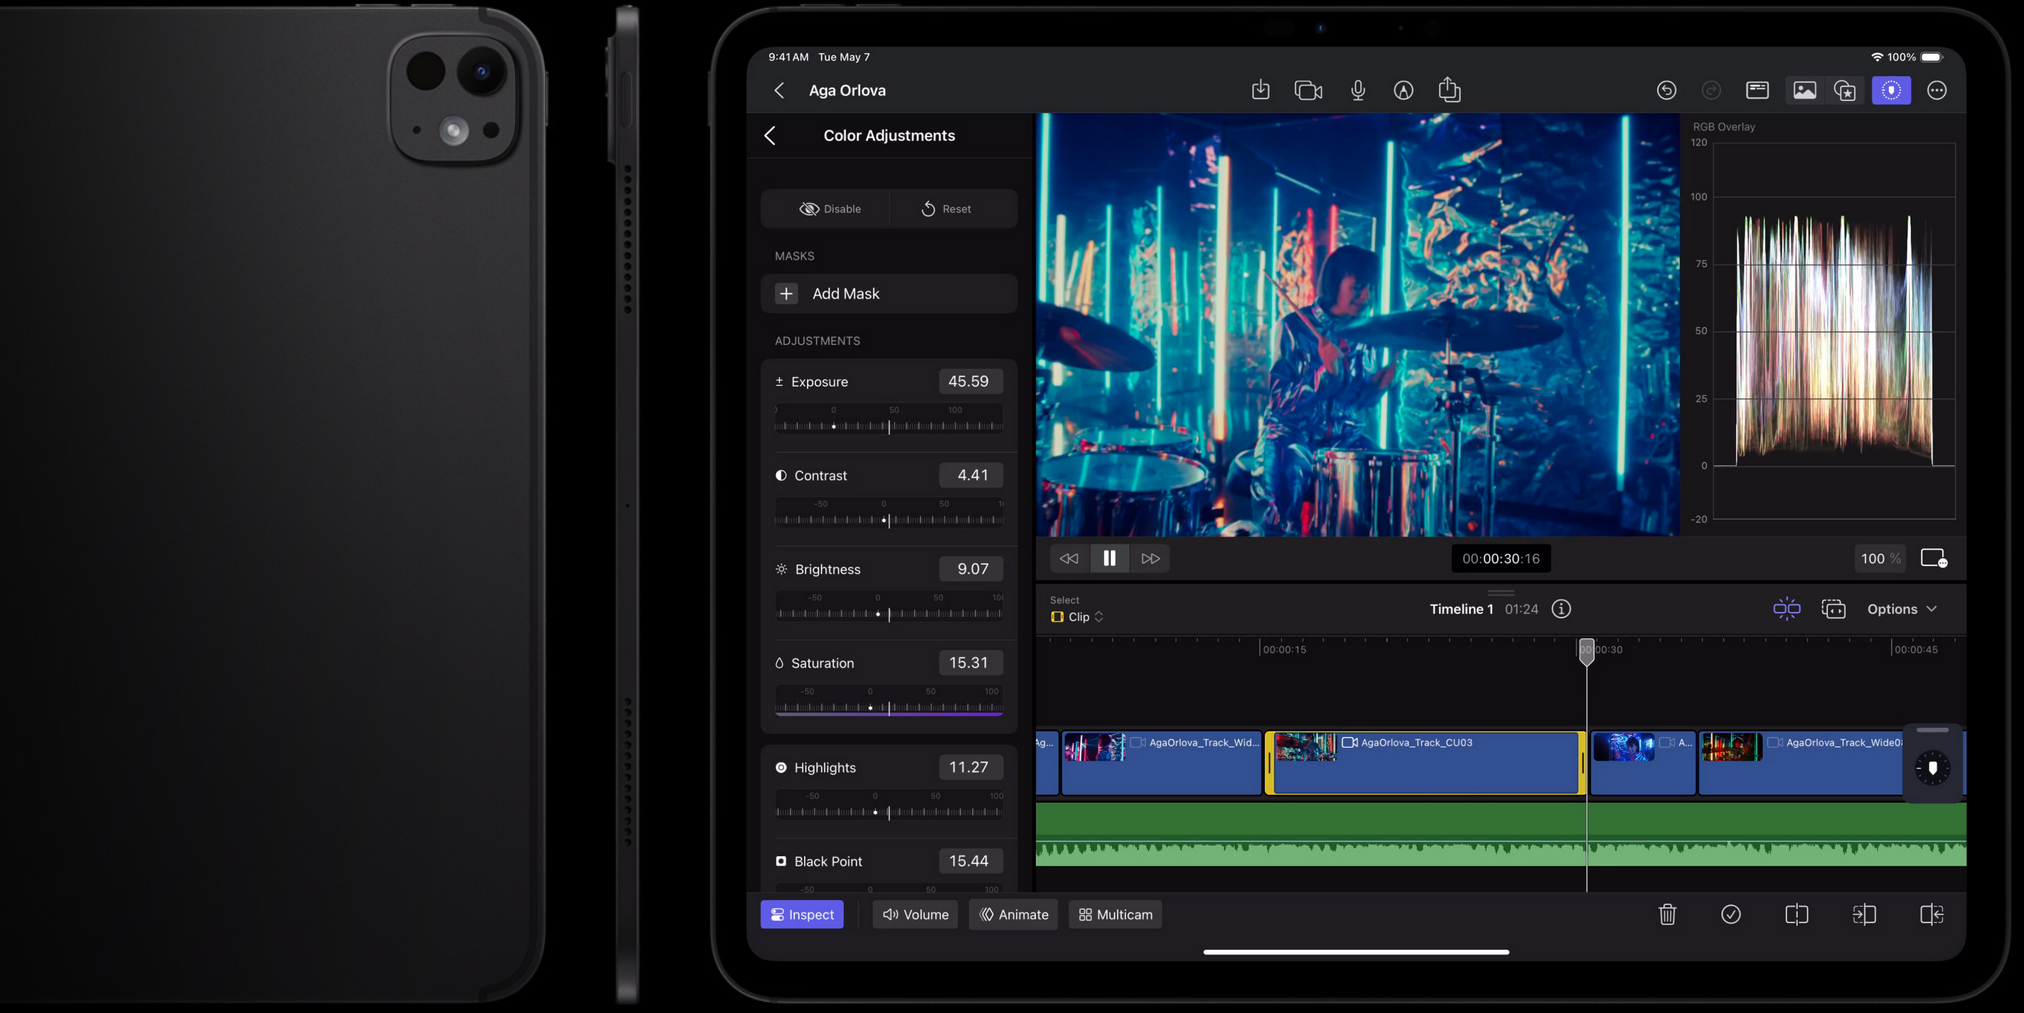Open the photo browser icon
Viewport: 2024px width, 1013px height.
click(x=1804, y=91)
